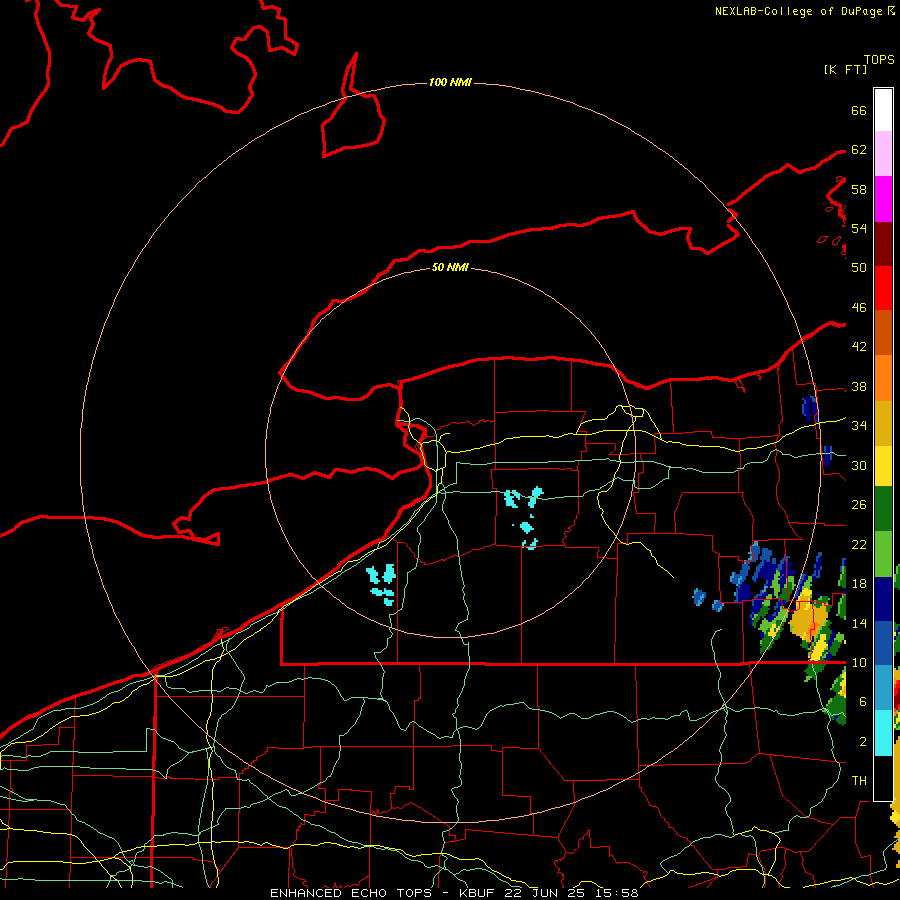
Task: Click the white swatch in the tops legend
Action: 883,110
